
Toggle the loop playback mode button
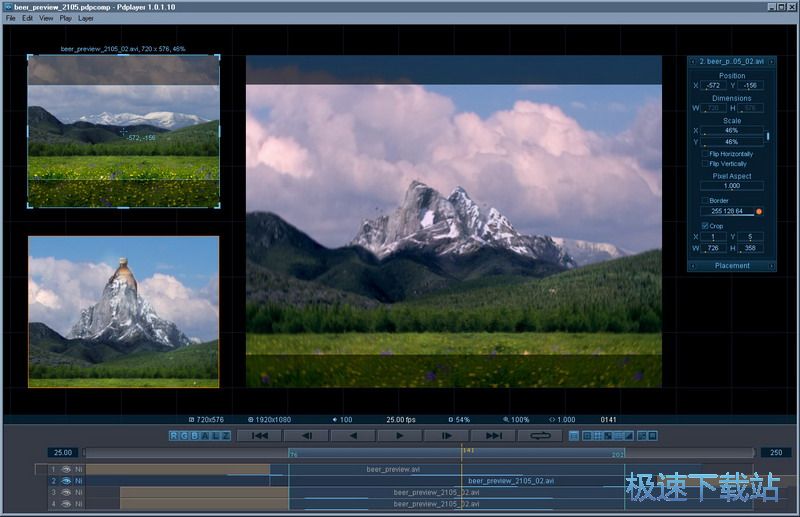click(x=541, y=436)
